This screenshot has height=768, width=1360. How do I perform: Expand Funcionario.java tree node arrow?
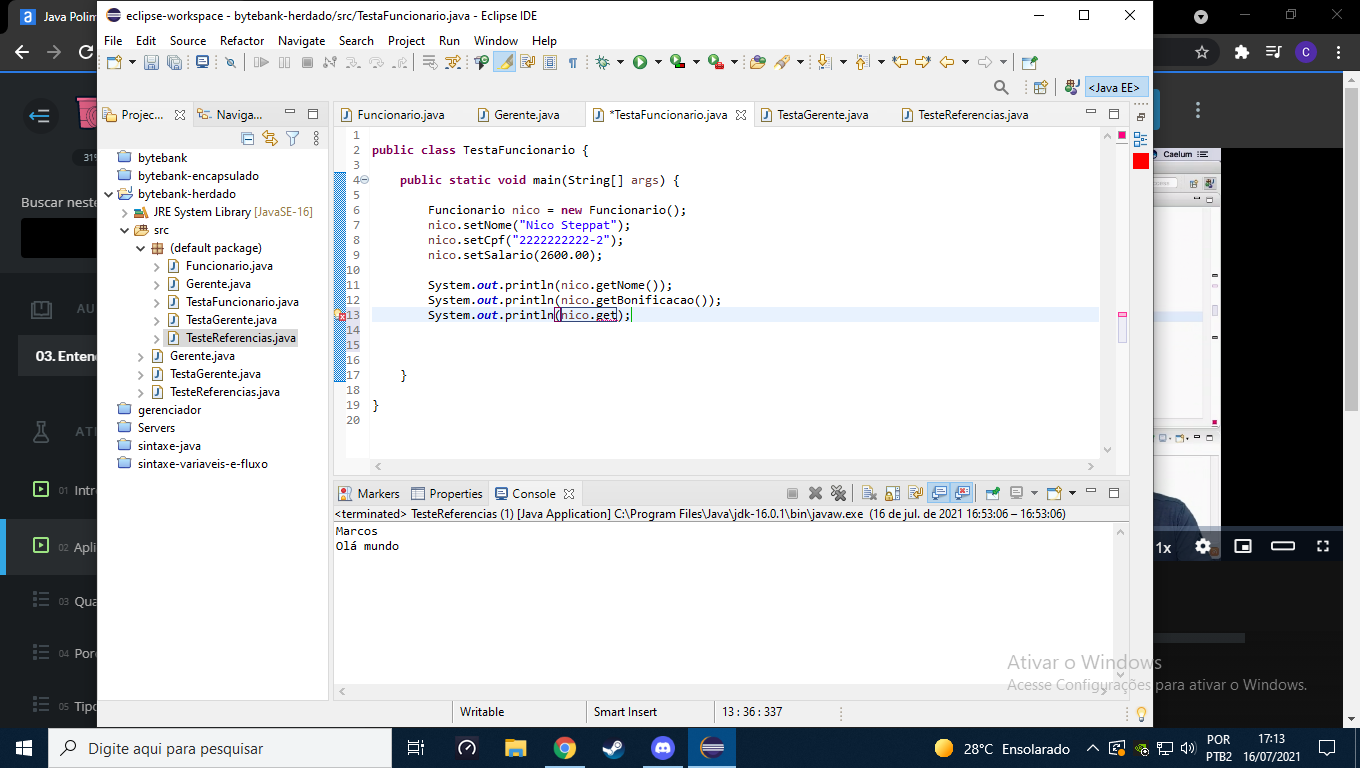(156, 266)
